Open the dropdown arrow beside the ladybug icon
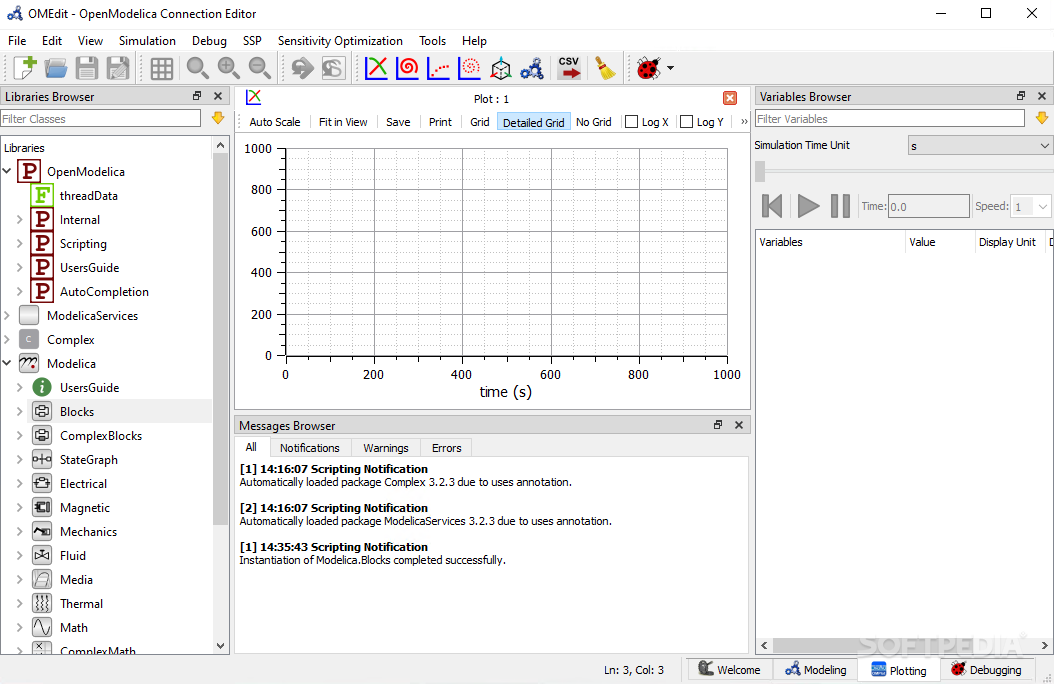Image resolution: width=1054 pixels, height=684 pixels. click(670, 68)
